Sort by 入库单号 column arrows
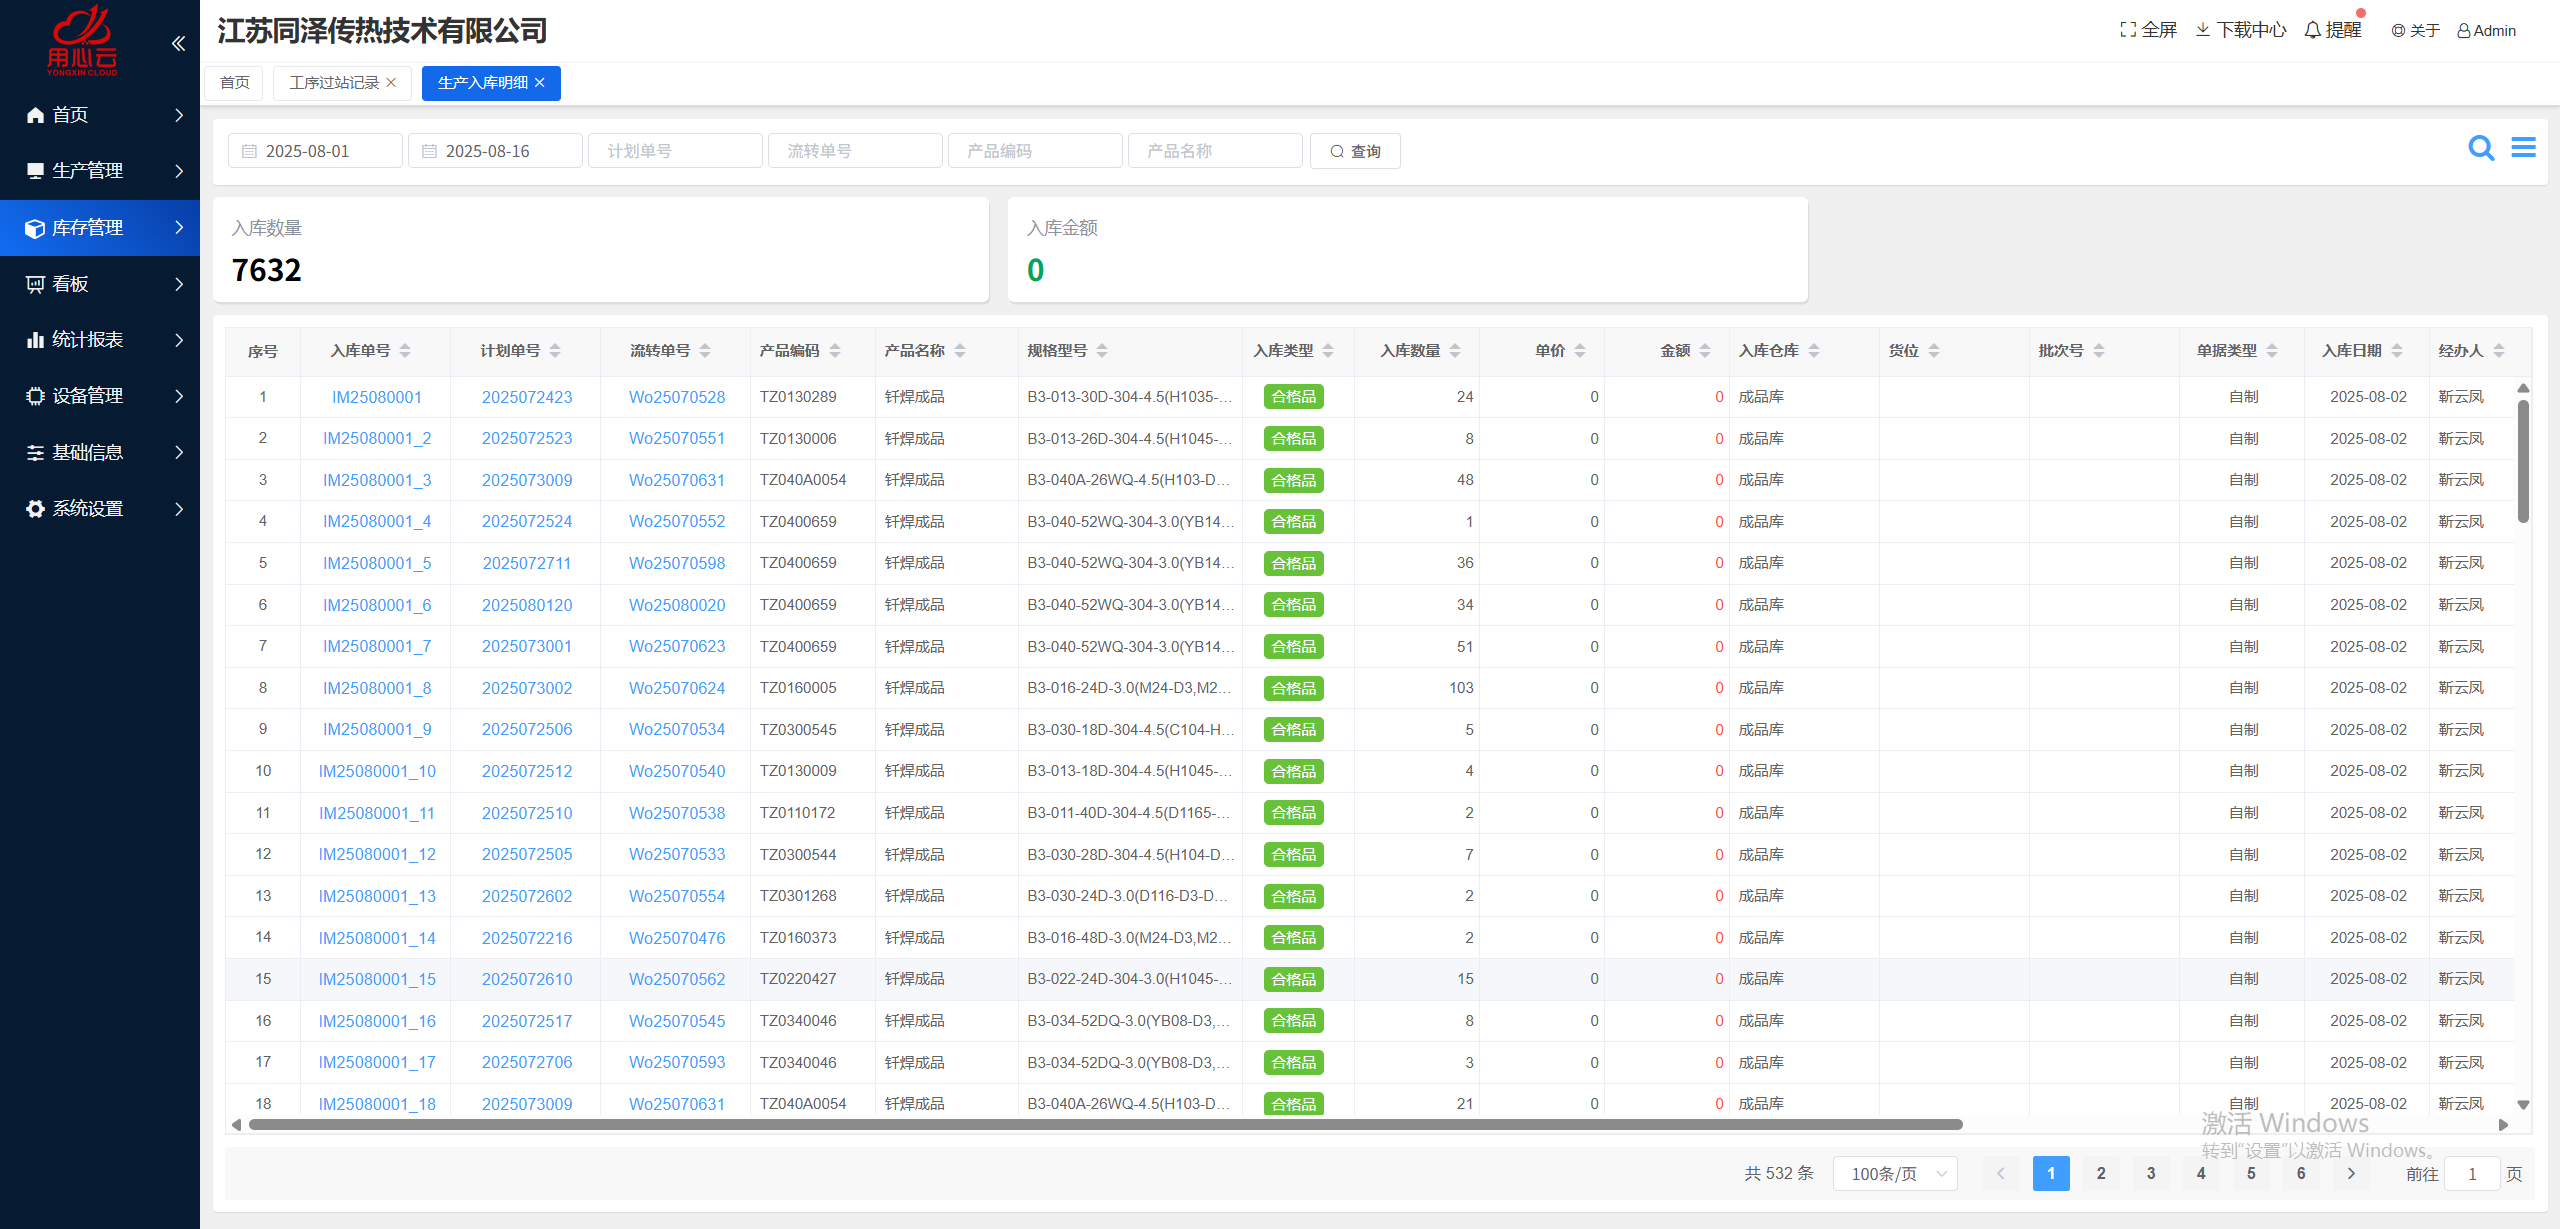This screenshot has width=2560, height=1229. coord(405,351)
